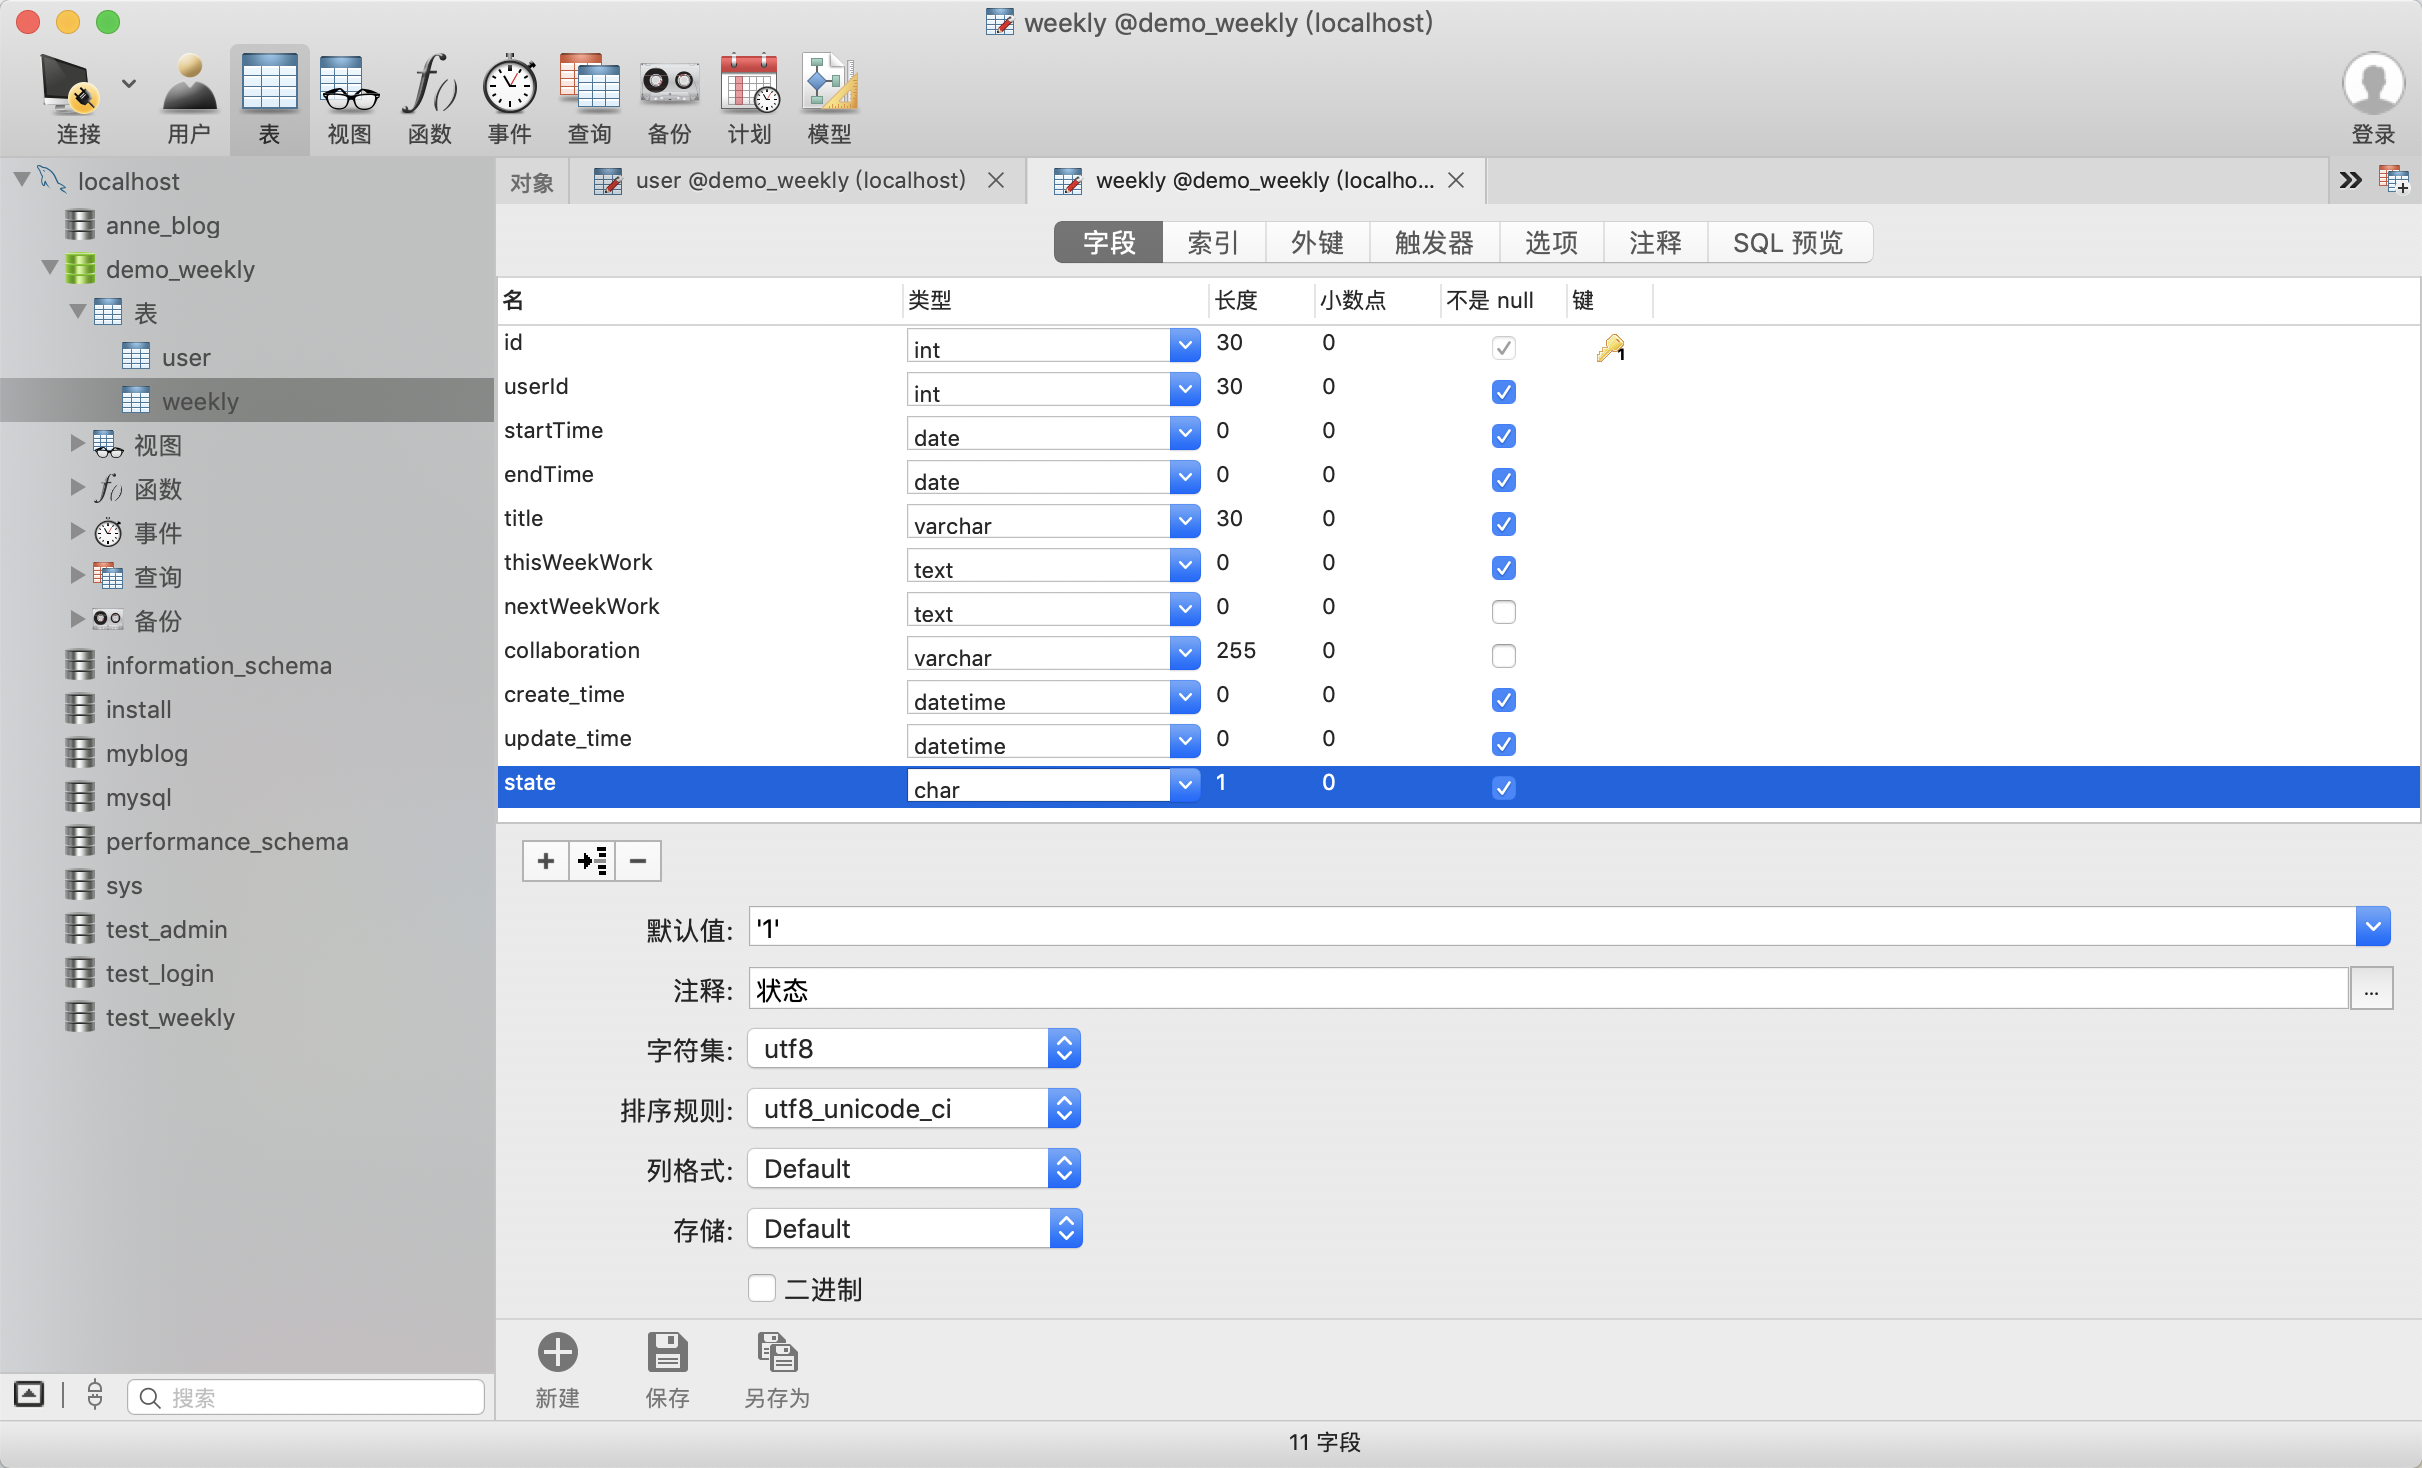Enable not null for nextWeekWork
The width and height of the screenshot is (2422, 1468).
1503,612
